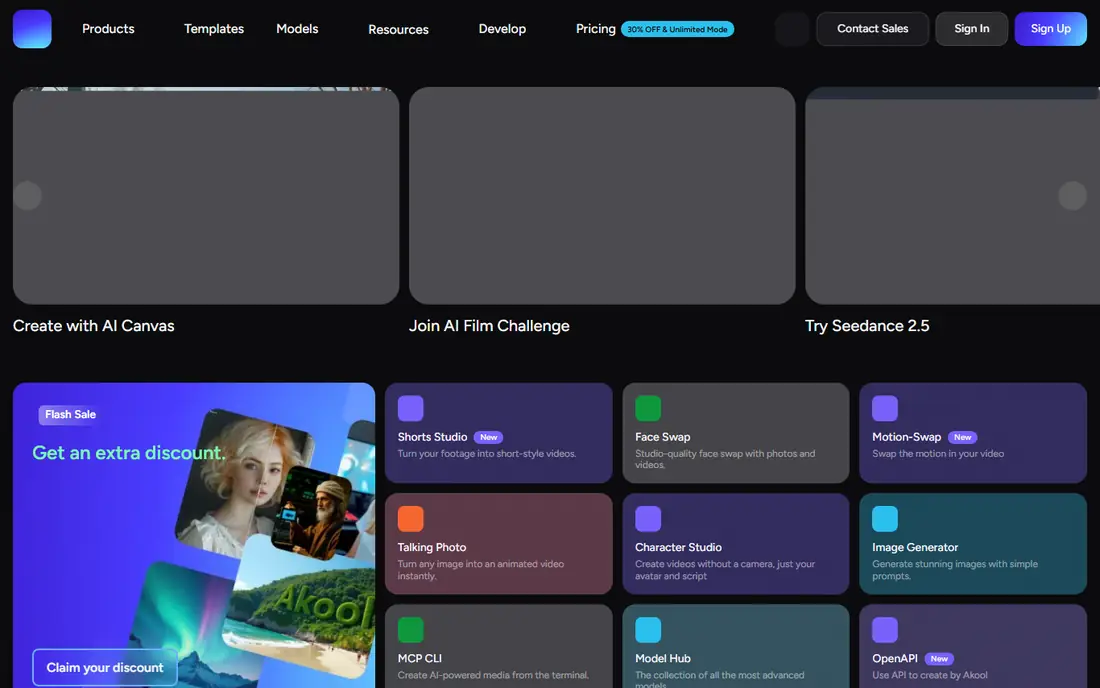Click the Face Swap icon
This screenshot has height=688, width=1100.
648,408
